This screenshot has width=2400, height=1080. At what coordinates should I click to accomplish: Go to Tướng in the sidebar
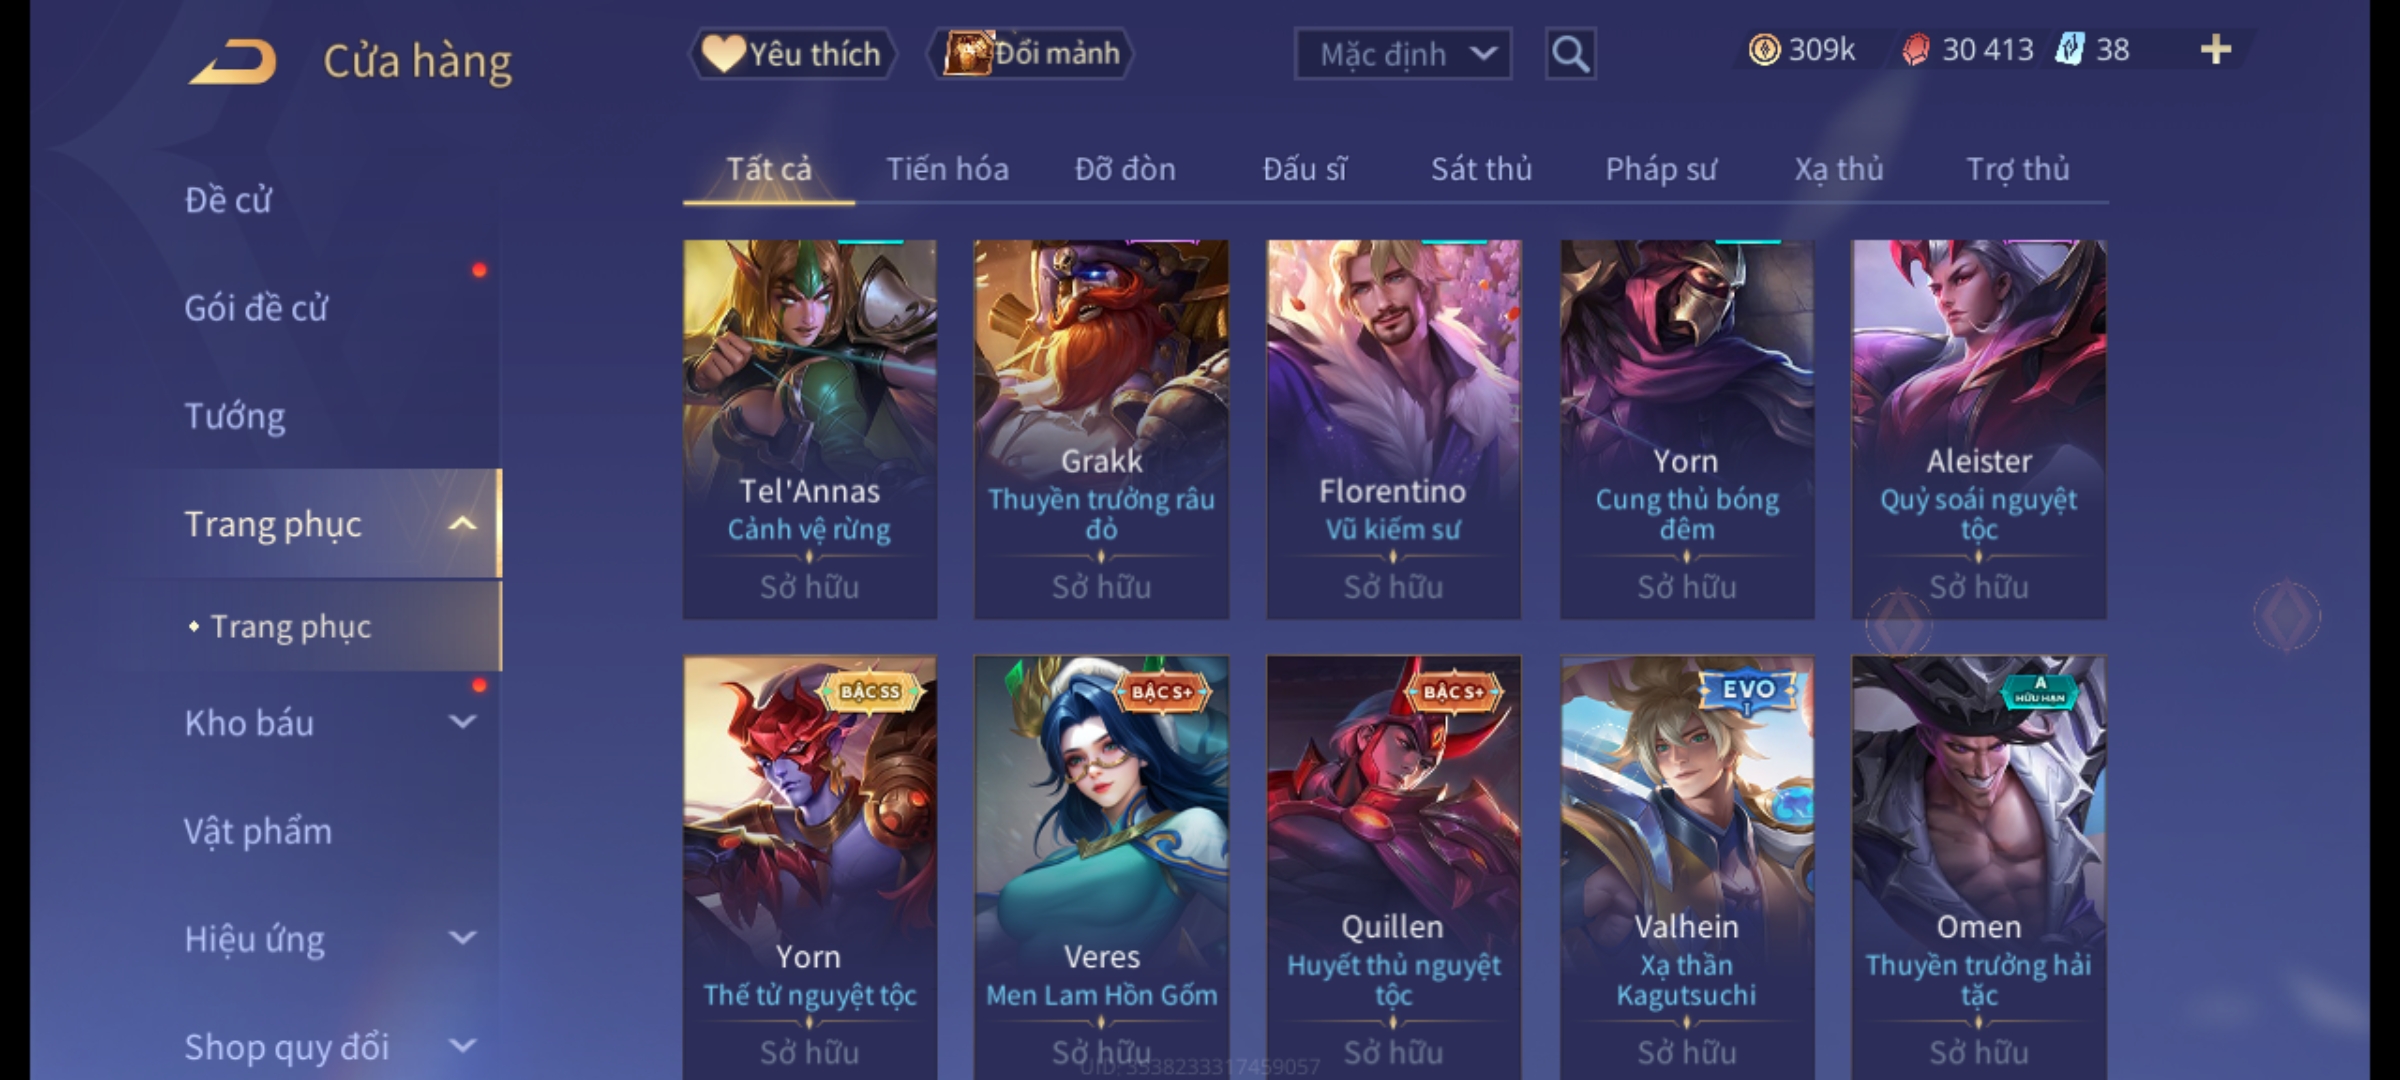(235, 416)
